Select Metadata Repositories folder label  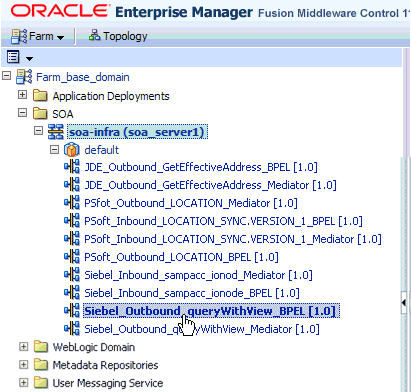point(105,365)
